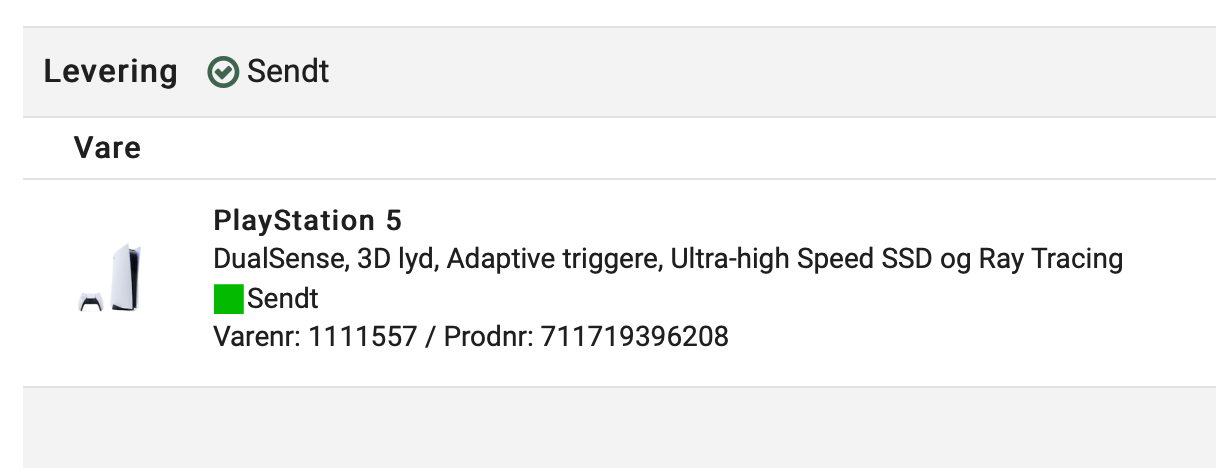Open the PlayStation 5 product thumbnail
Screen dimensions: 1216x468
point(110,278)
